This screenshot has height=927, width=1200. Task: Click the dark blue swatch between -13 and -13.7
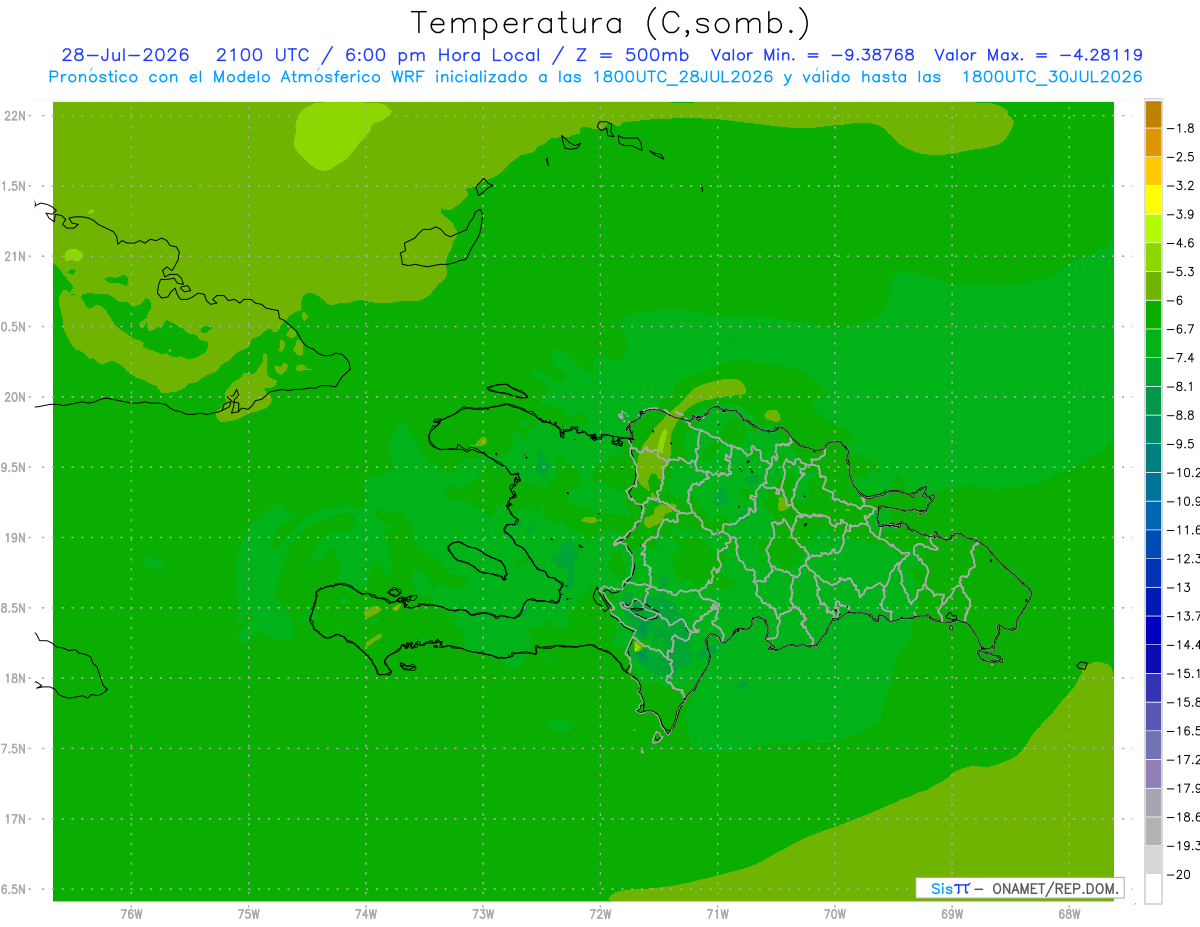pyautogui.click(x=1153, y=601)
